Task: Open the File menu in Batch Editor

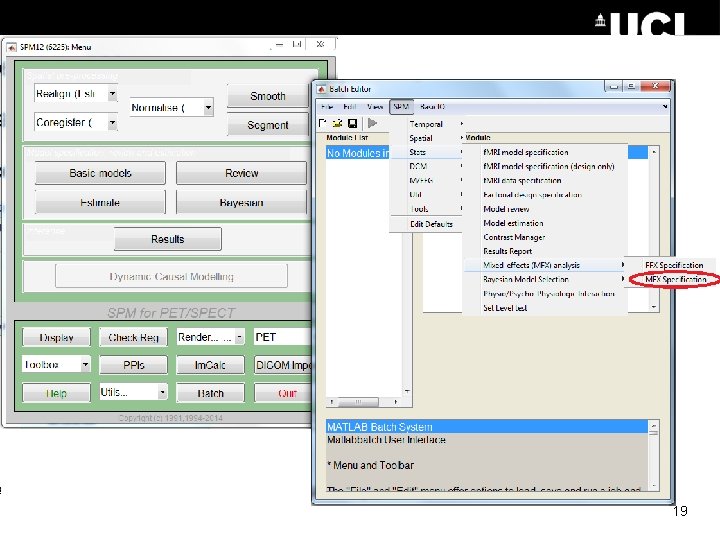Action: 327,107
